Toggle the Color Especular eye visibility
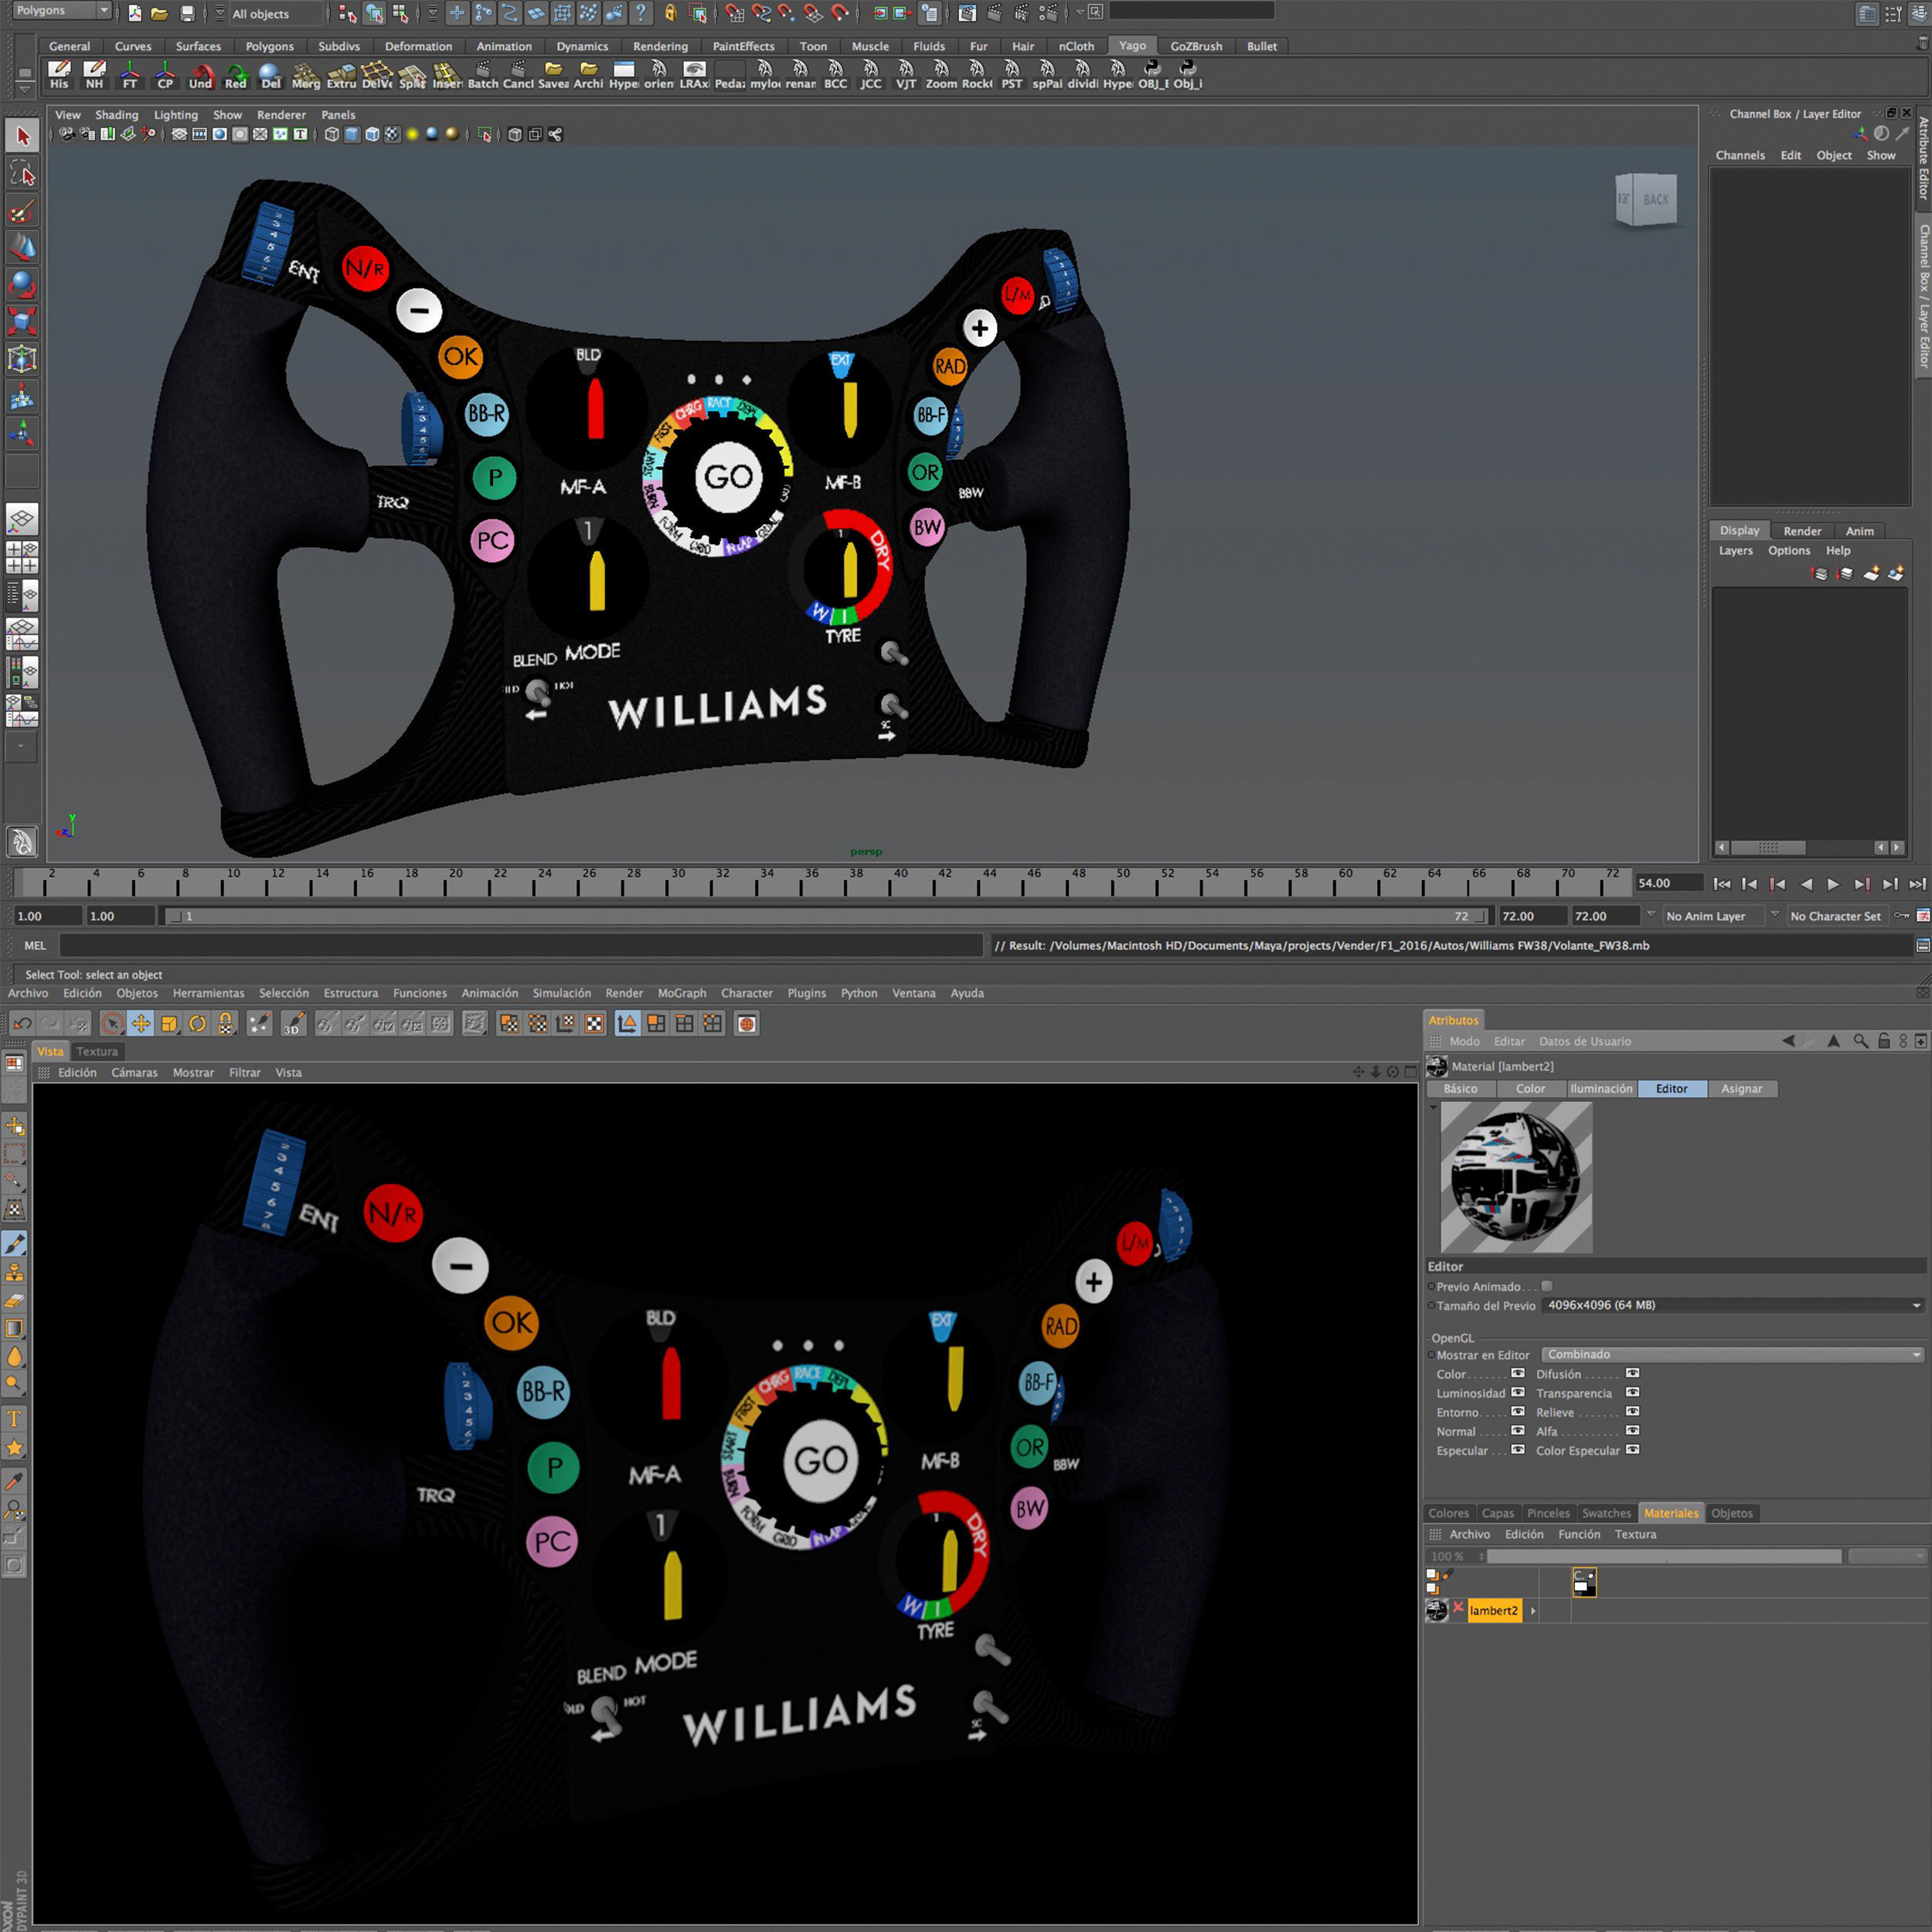The width and height of the screenshot is (1932, 1932). tap(1633, 1449)
